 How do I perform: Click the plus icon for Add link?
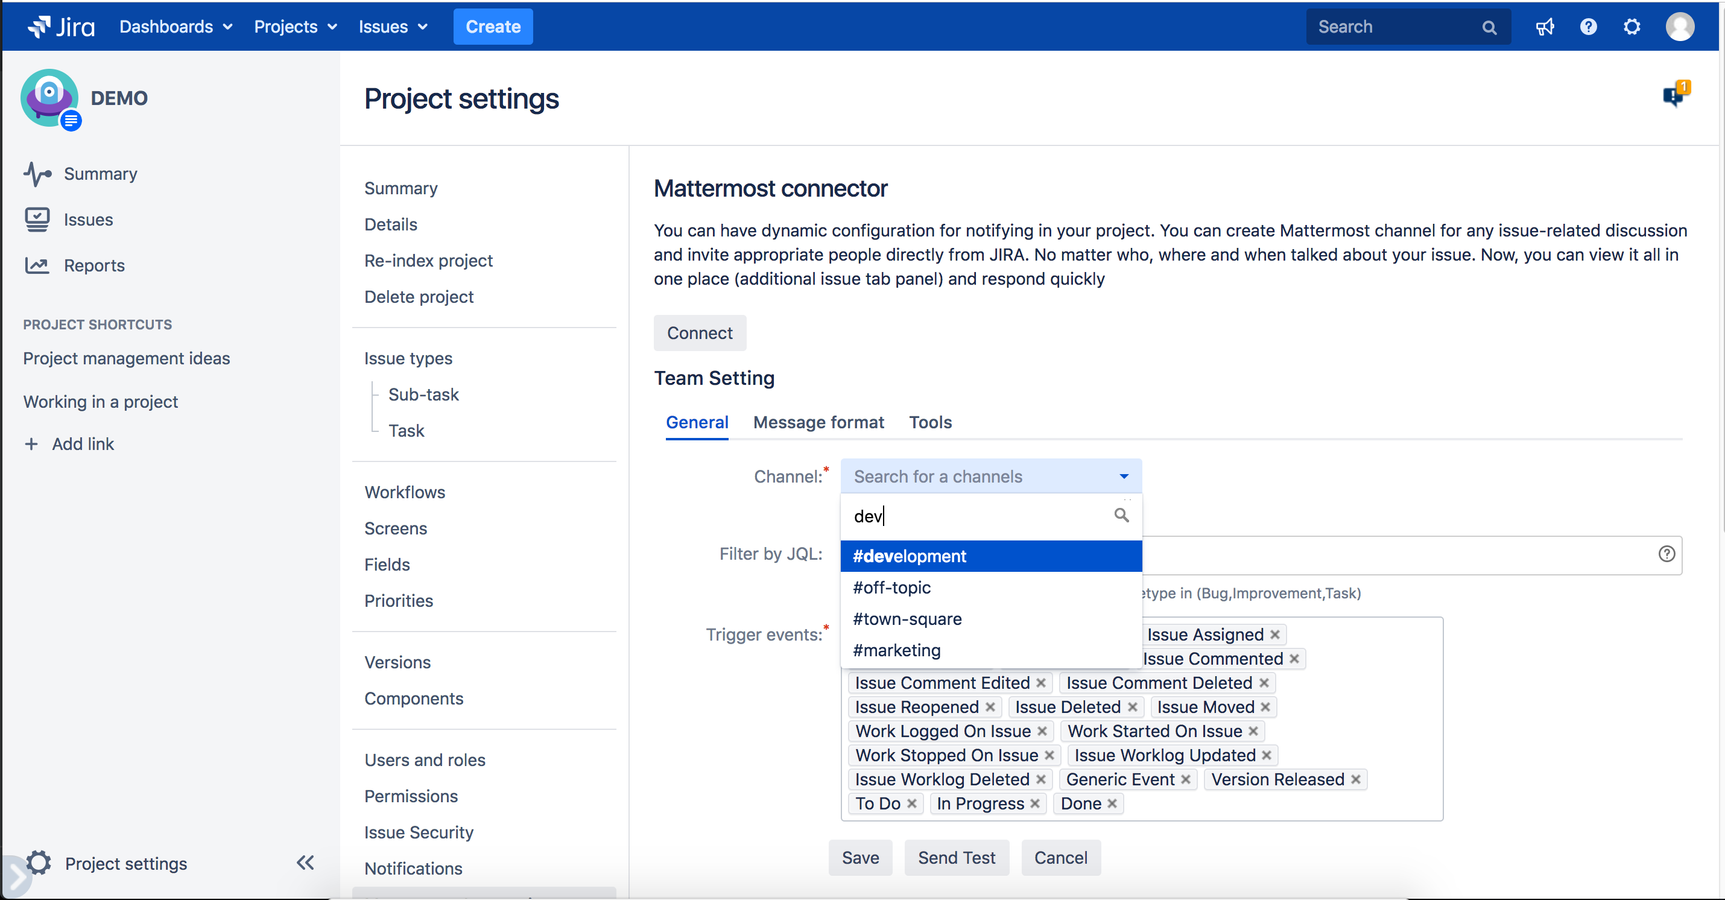click(x=31, y=444)
